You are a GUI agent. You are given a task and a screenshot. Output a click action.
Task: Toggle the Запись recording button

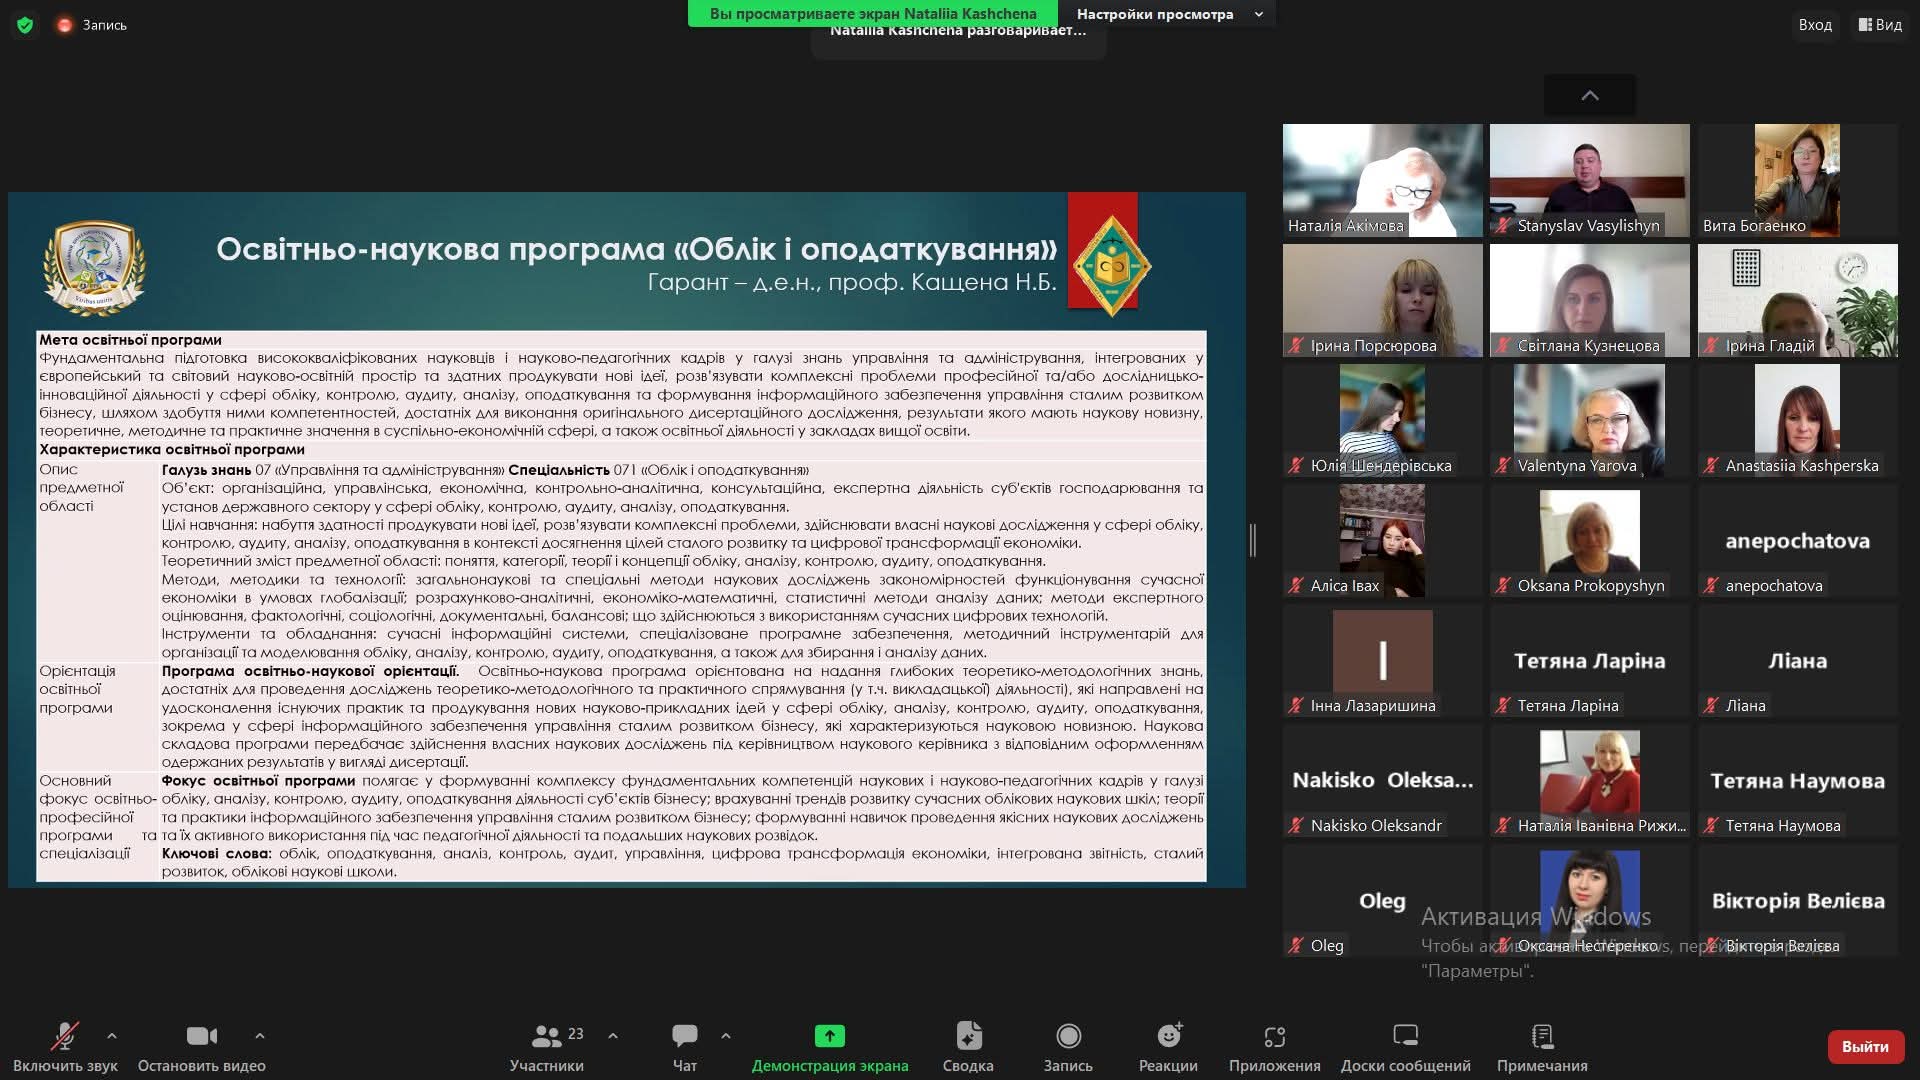1068,1036
